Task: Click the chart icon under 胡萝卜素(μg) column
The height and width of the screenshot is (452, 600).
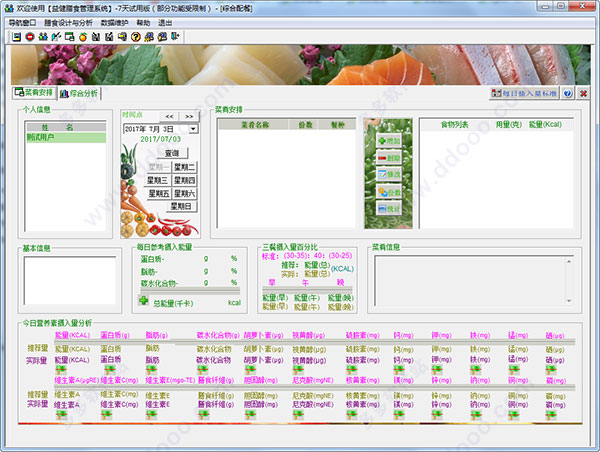Action: [250, 370]
